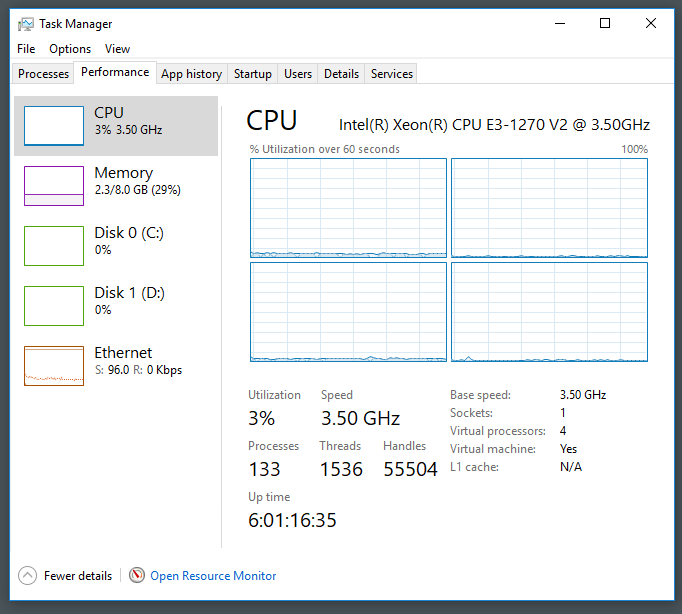Open the Options menu
682x614 pixels.
coord(70,49)
